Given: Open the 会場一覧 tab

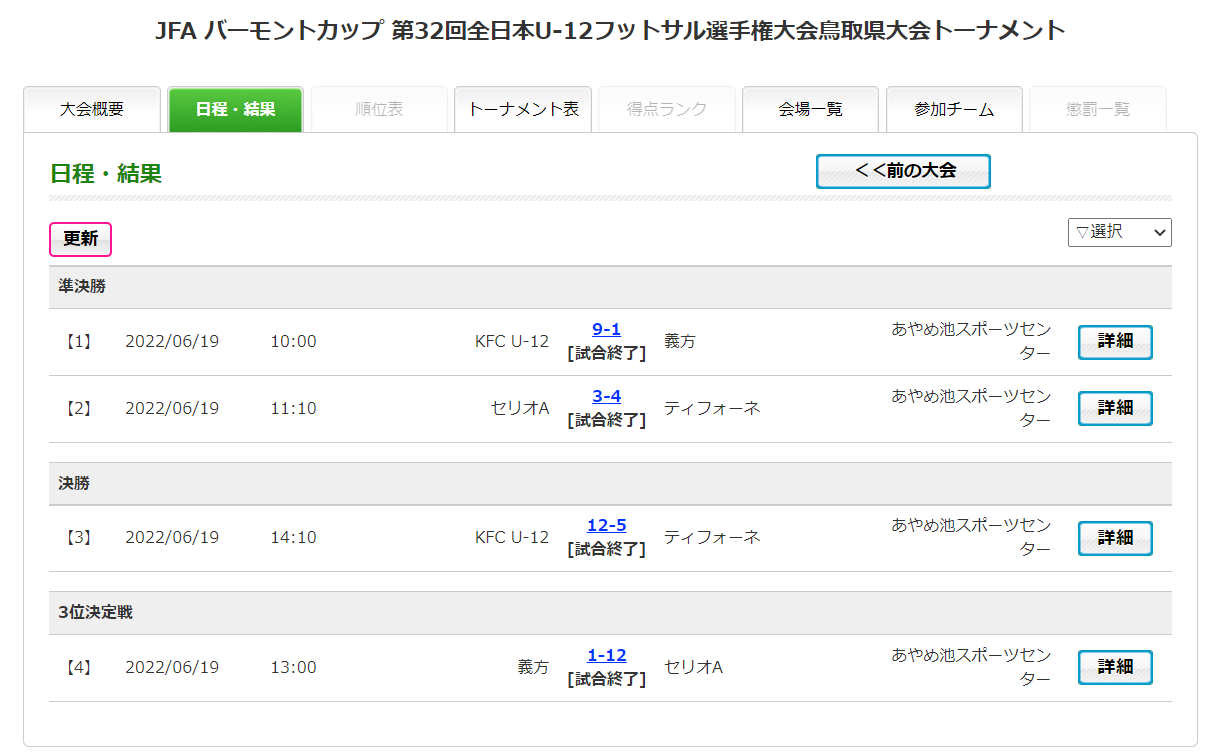Looking at the screenshot, I should point(811,109).
